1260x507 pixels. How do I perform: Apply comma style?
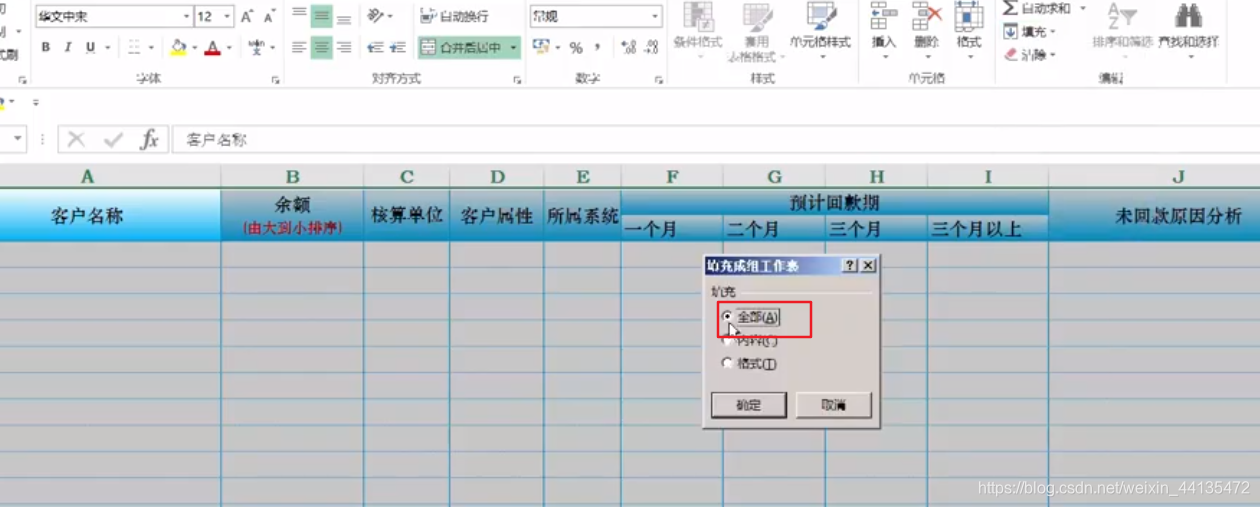pyautogui.click(x=598, y=47)
